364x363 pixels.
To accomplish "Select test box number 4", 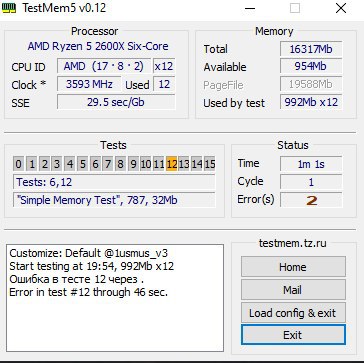I will [x=70, y=164].
